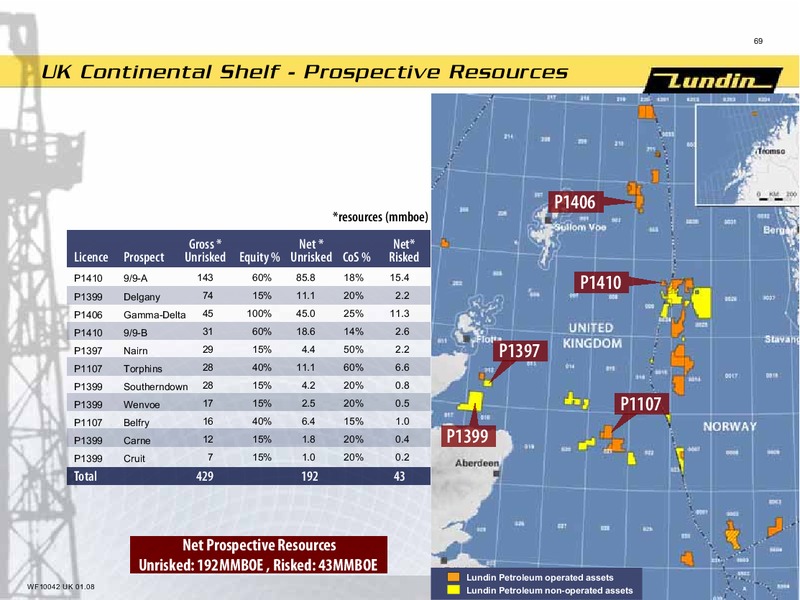The height and width of the screenshot is (600, 800).
Task: Click 'Lundin Petroleum operated assets' legend text
Action: click(x=540, y=578)
